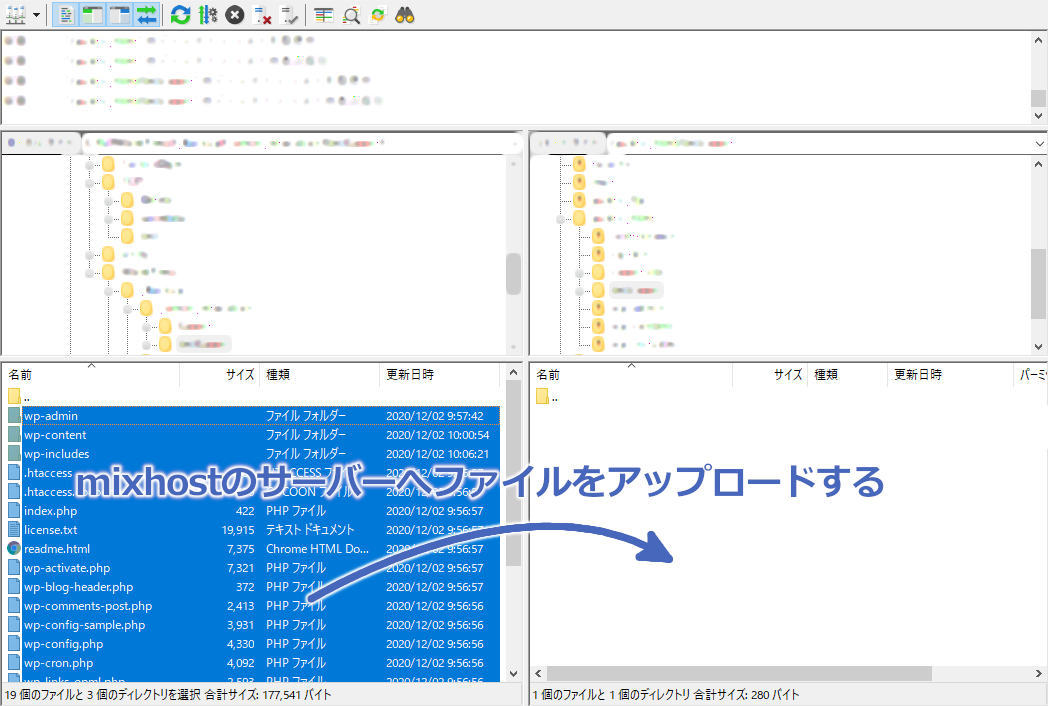Toggle the remote directory tree display
This screenshot has height=706, width=1048.
pyautogui.click(x=120, y=15)
